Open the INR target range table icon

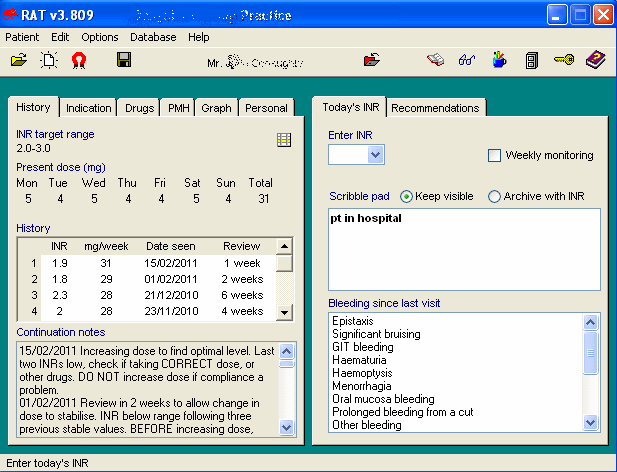(x=284, y=140)
